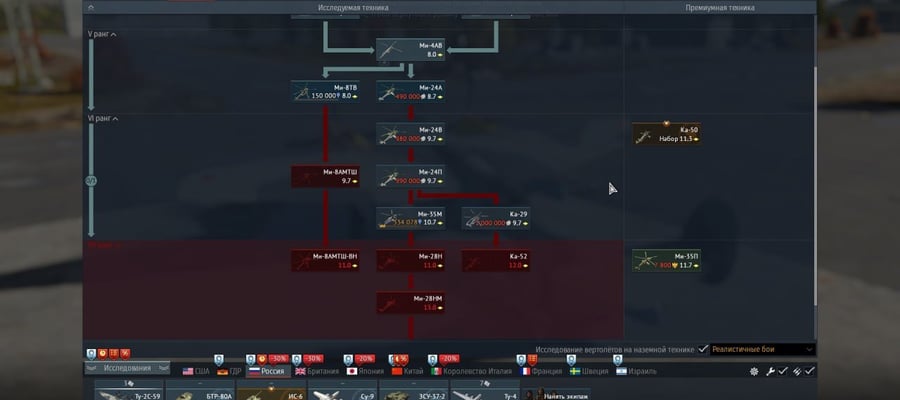Screen dimensions: 900x400
Task: Open the Реалистичные бои game mode dropdown
Action: point(762,349)
